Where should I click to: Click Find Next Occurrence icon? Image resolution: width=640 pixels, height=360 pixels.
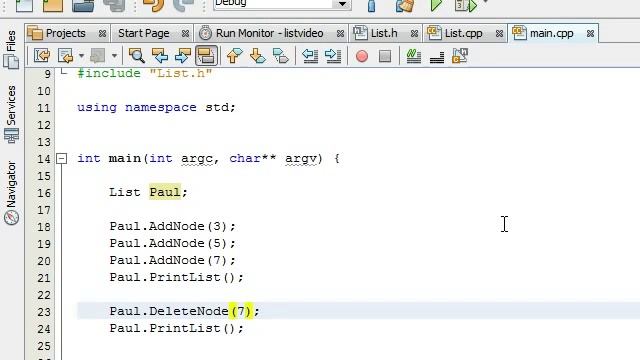pos(182,56)
